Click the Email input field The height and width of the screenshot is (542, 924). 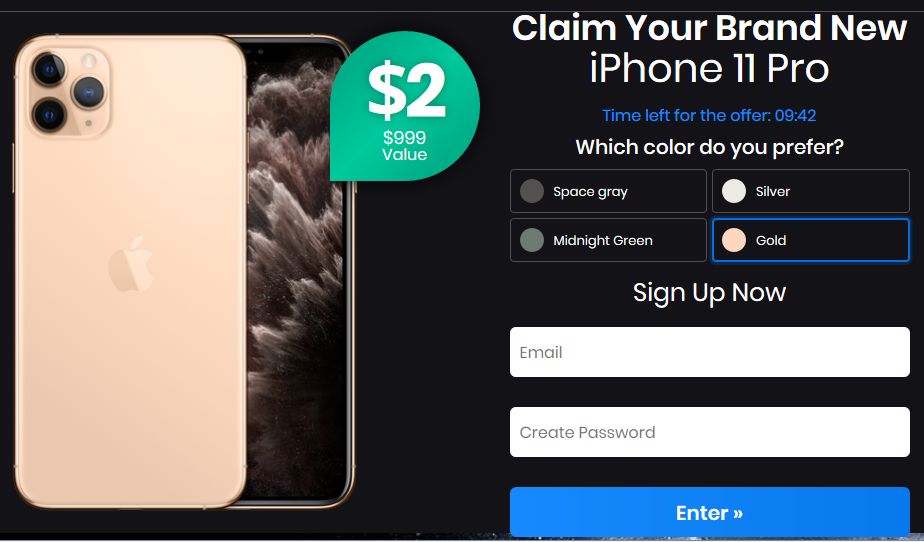coord(710,352)
